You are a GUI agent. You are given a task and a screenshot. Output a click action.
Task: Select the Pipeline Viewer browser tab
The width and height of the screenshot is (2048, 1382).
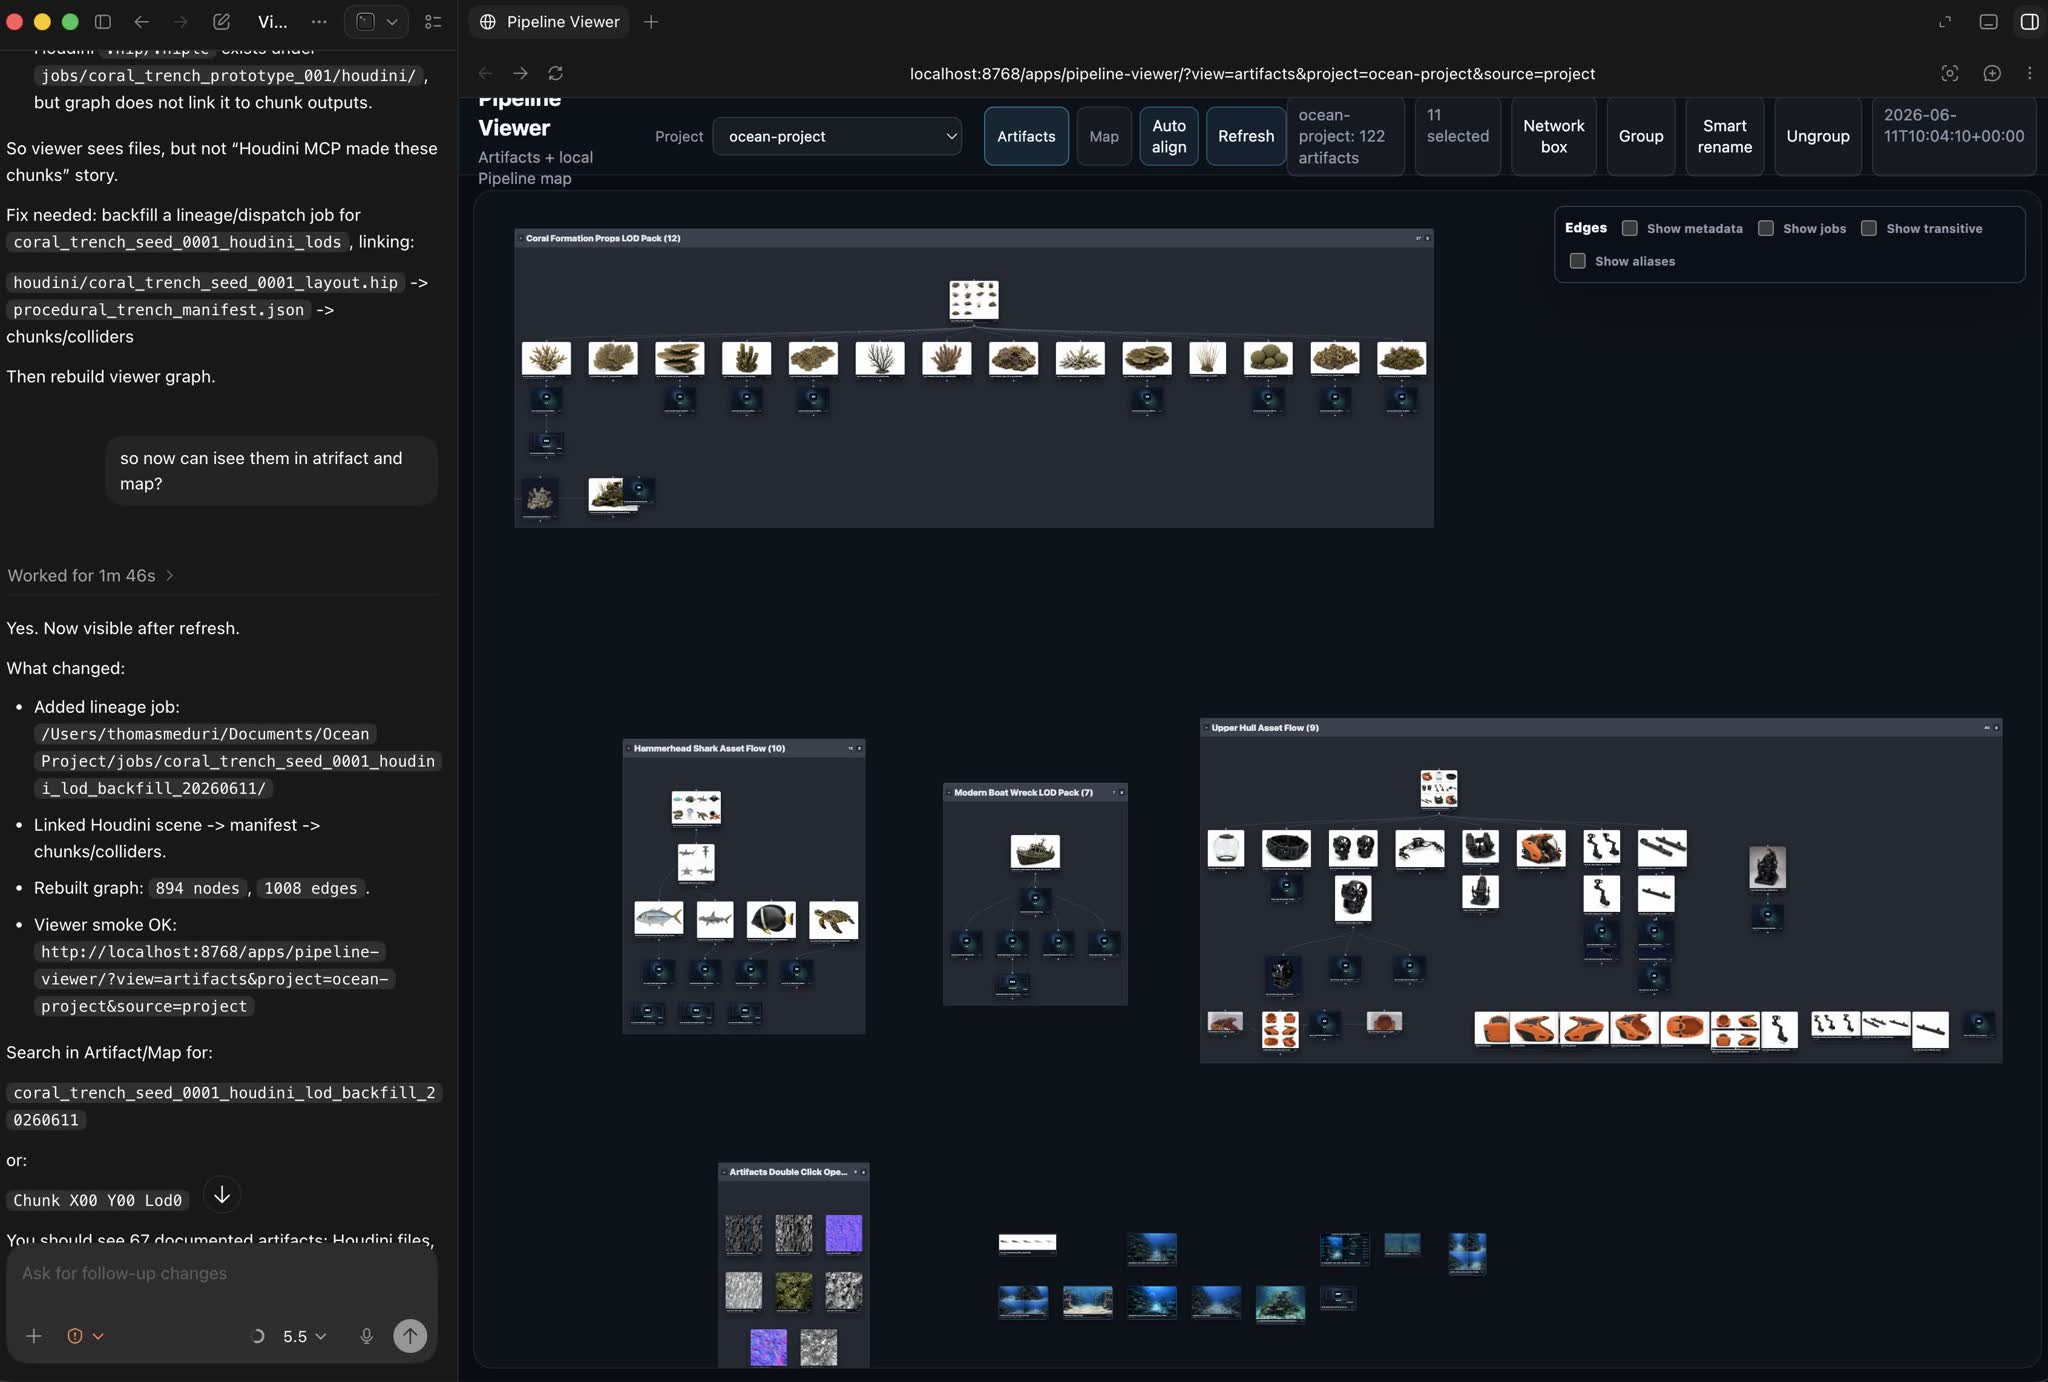click(550, 21)
